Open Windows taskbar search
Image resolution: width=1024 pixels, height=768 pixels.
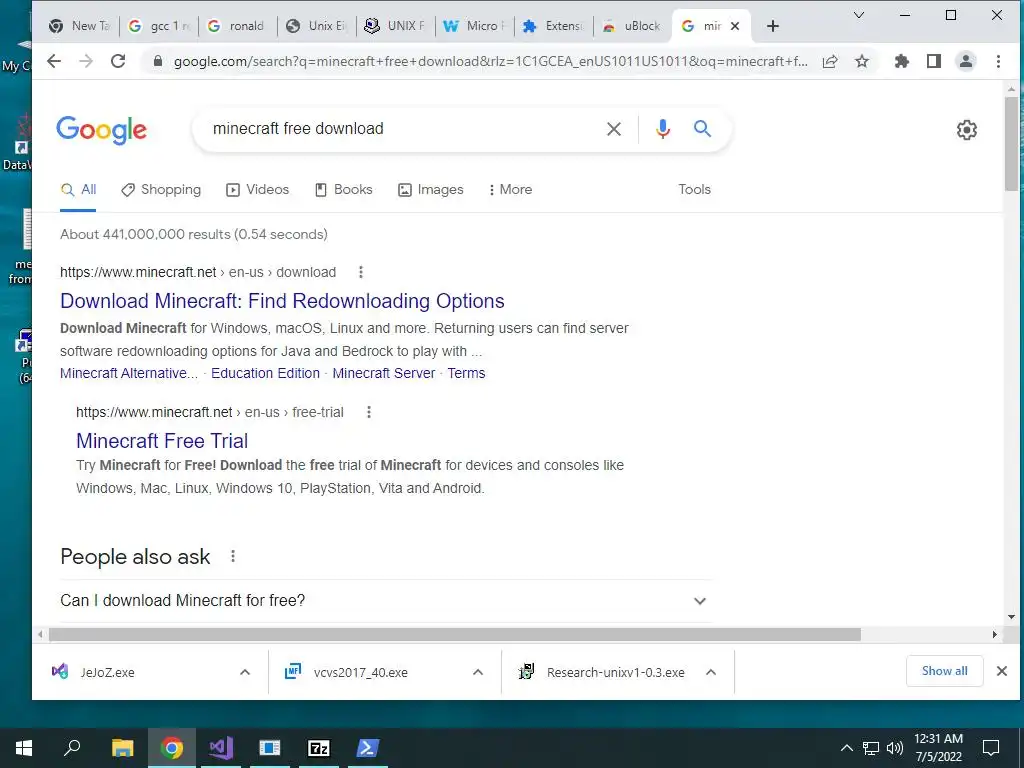pos(72,748)
